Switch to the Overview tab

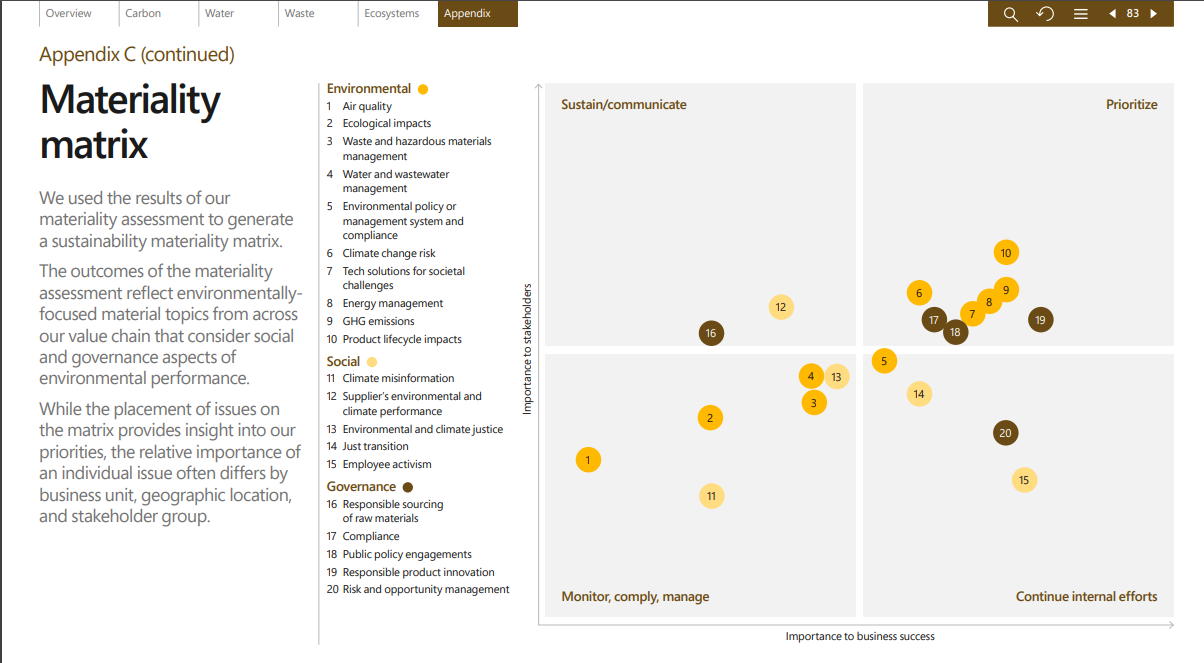[x=68, y=14]
